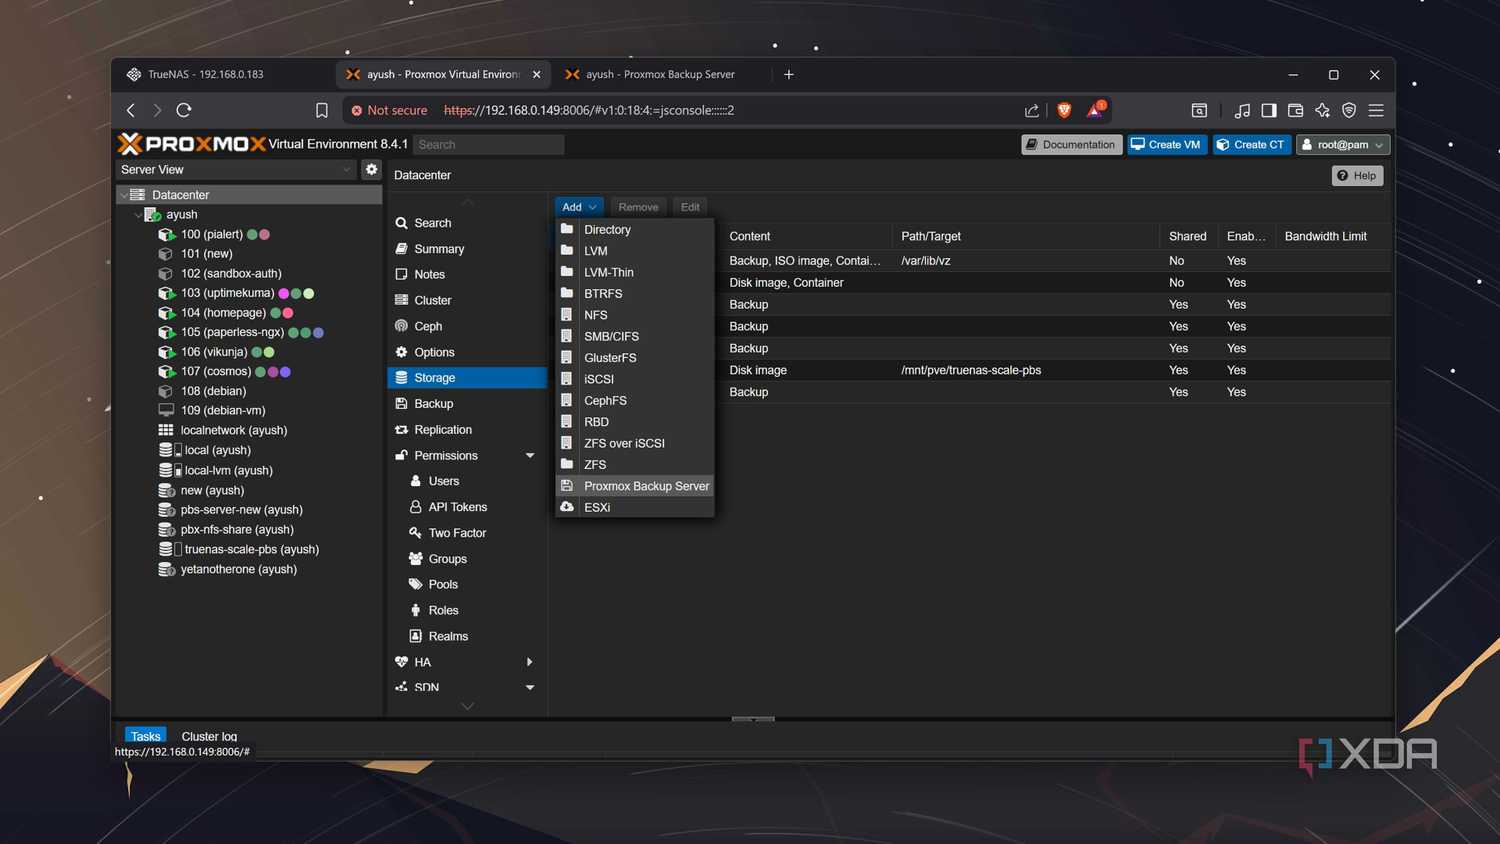The height and width of the screenshot is (844, 1500).
Task: Open a new browser tab
Action: 789,74
